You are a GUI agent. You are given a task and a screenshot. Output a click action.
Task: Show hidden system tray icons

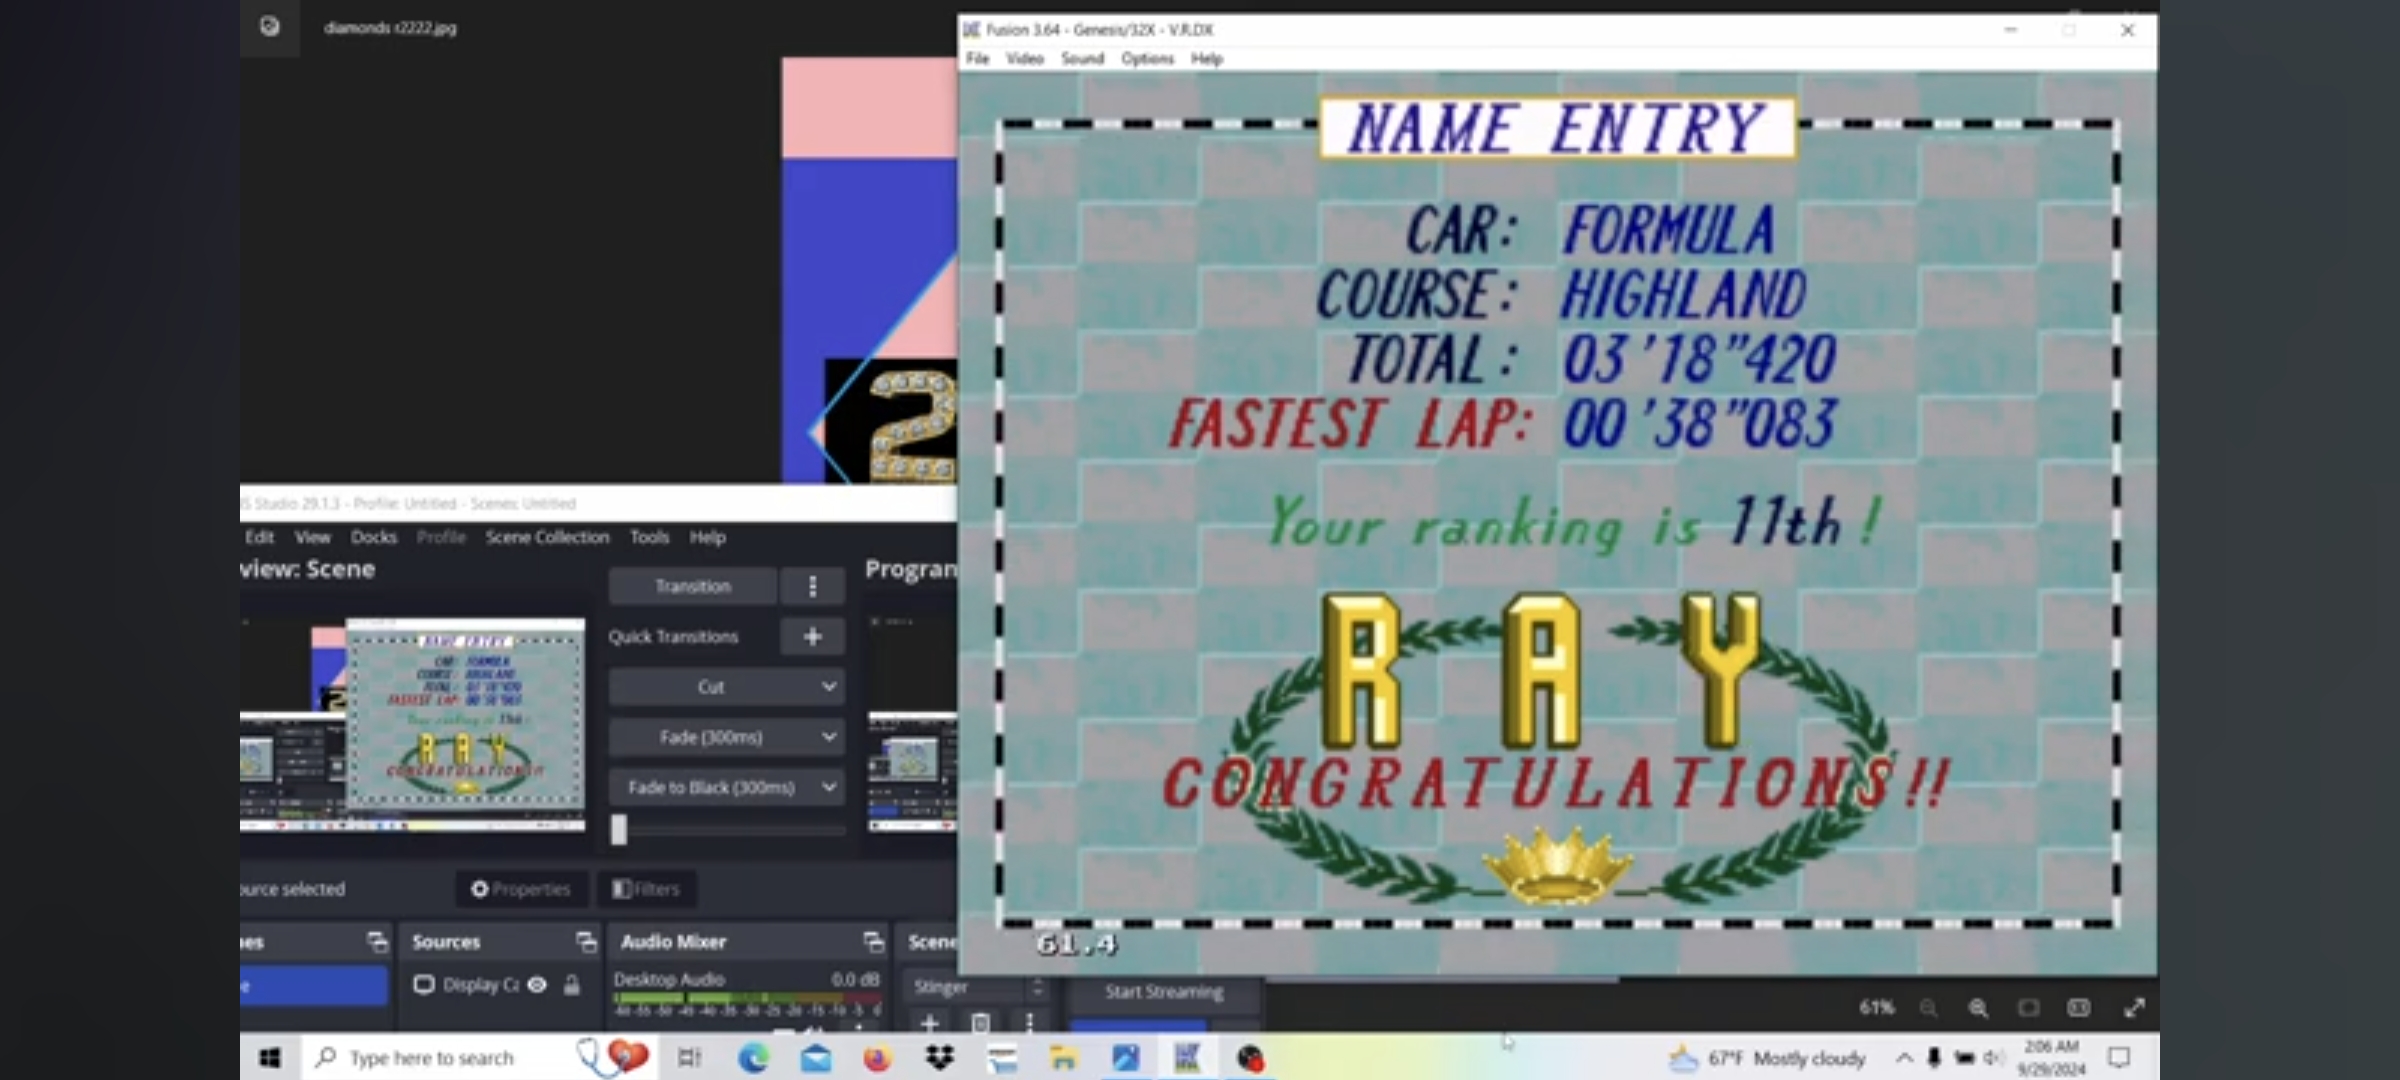tap(1904, 1058)
